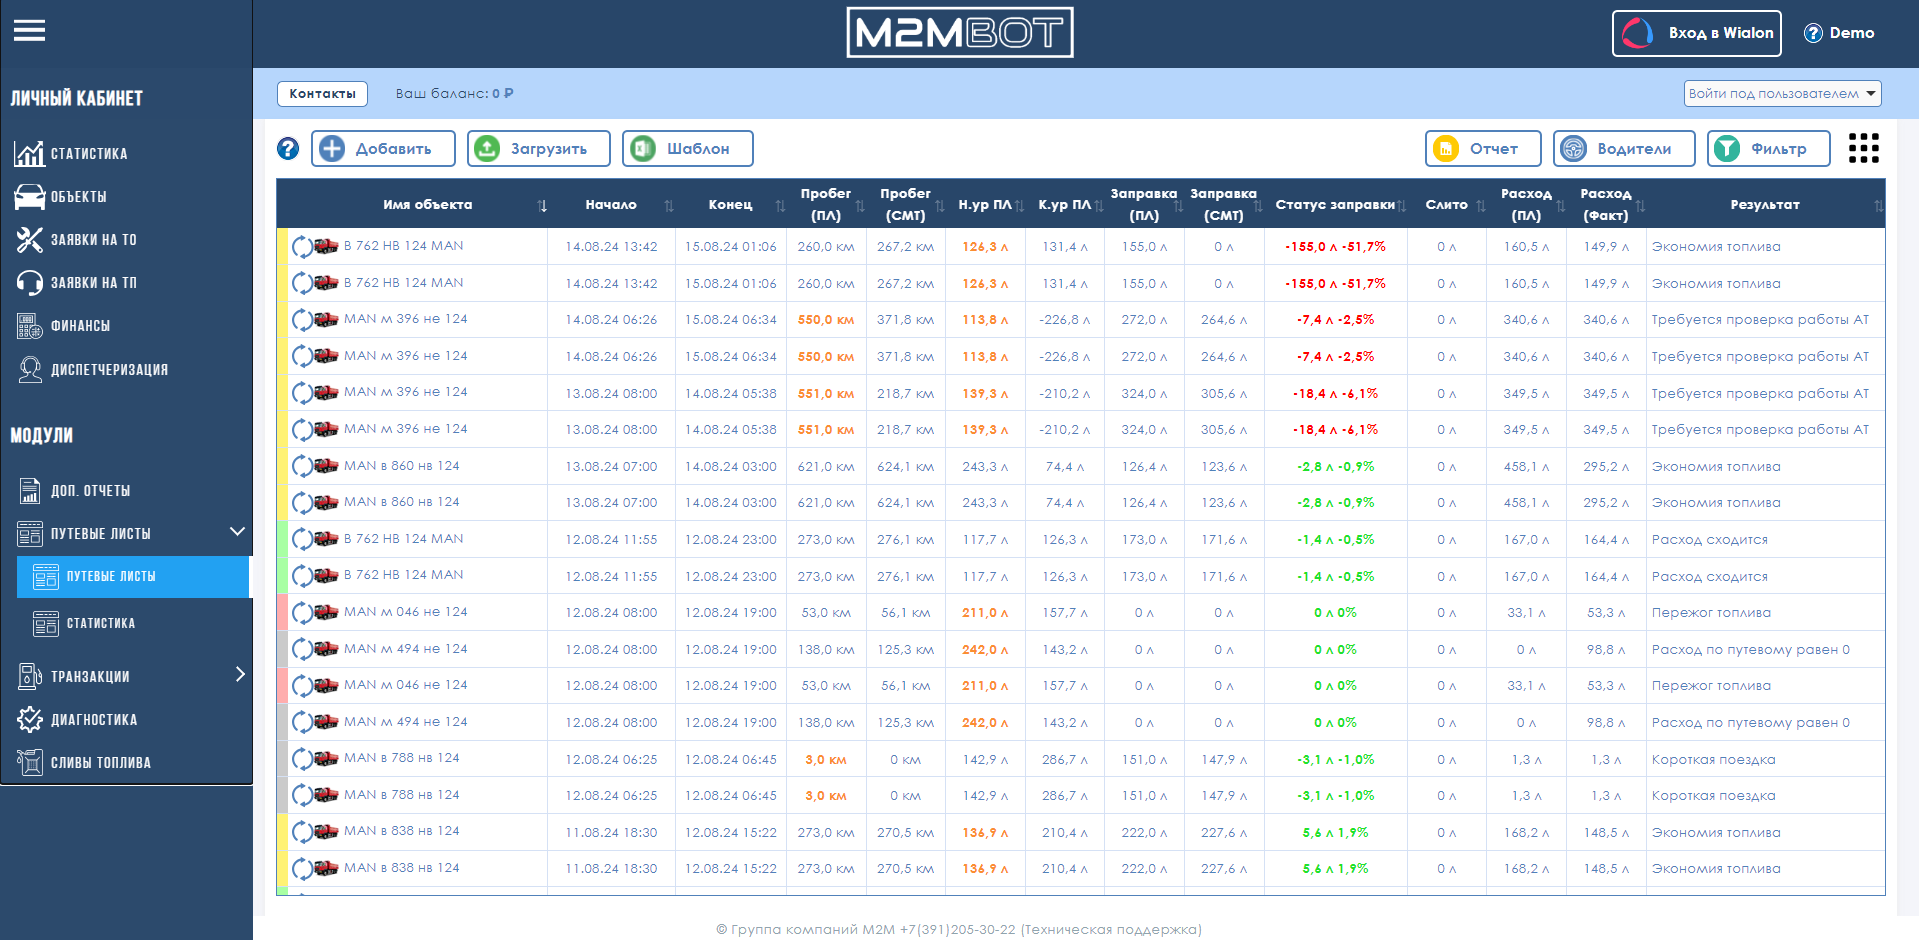Open the Войти под пользователем dropdown
Viewport: 1919px width, 940px height.
point(1783,93)
